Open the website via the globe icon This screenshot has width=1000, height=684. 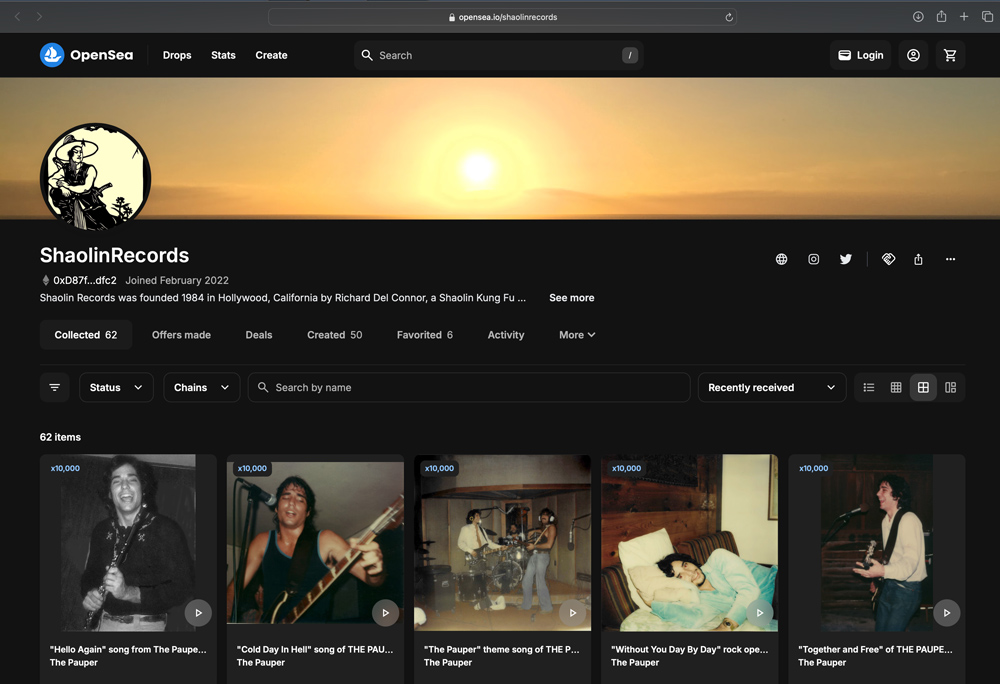[781, 259]
